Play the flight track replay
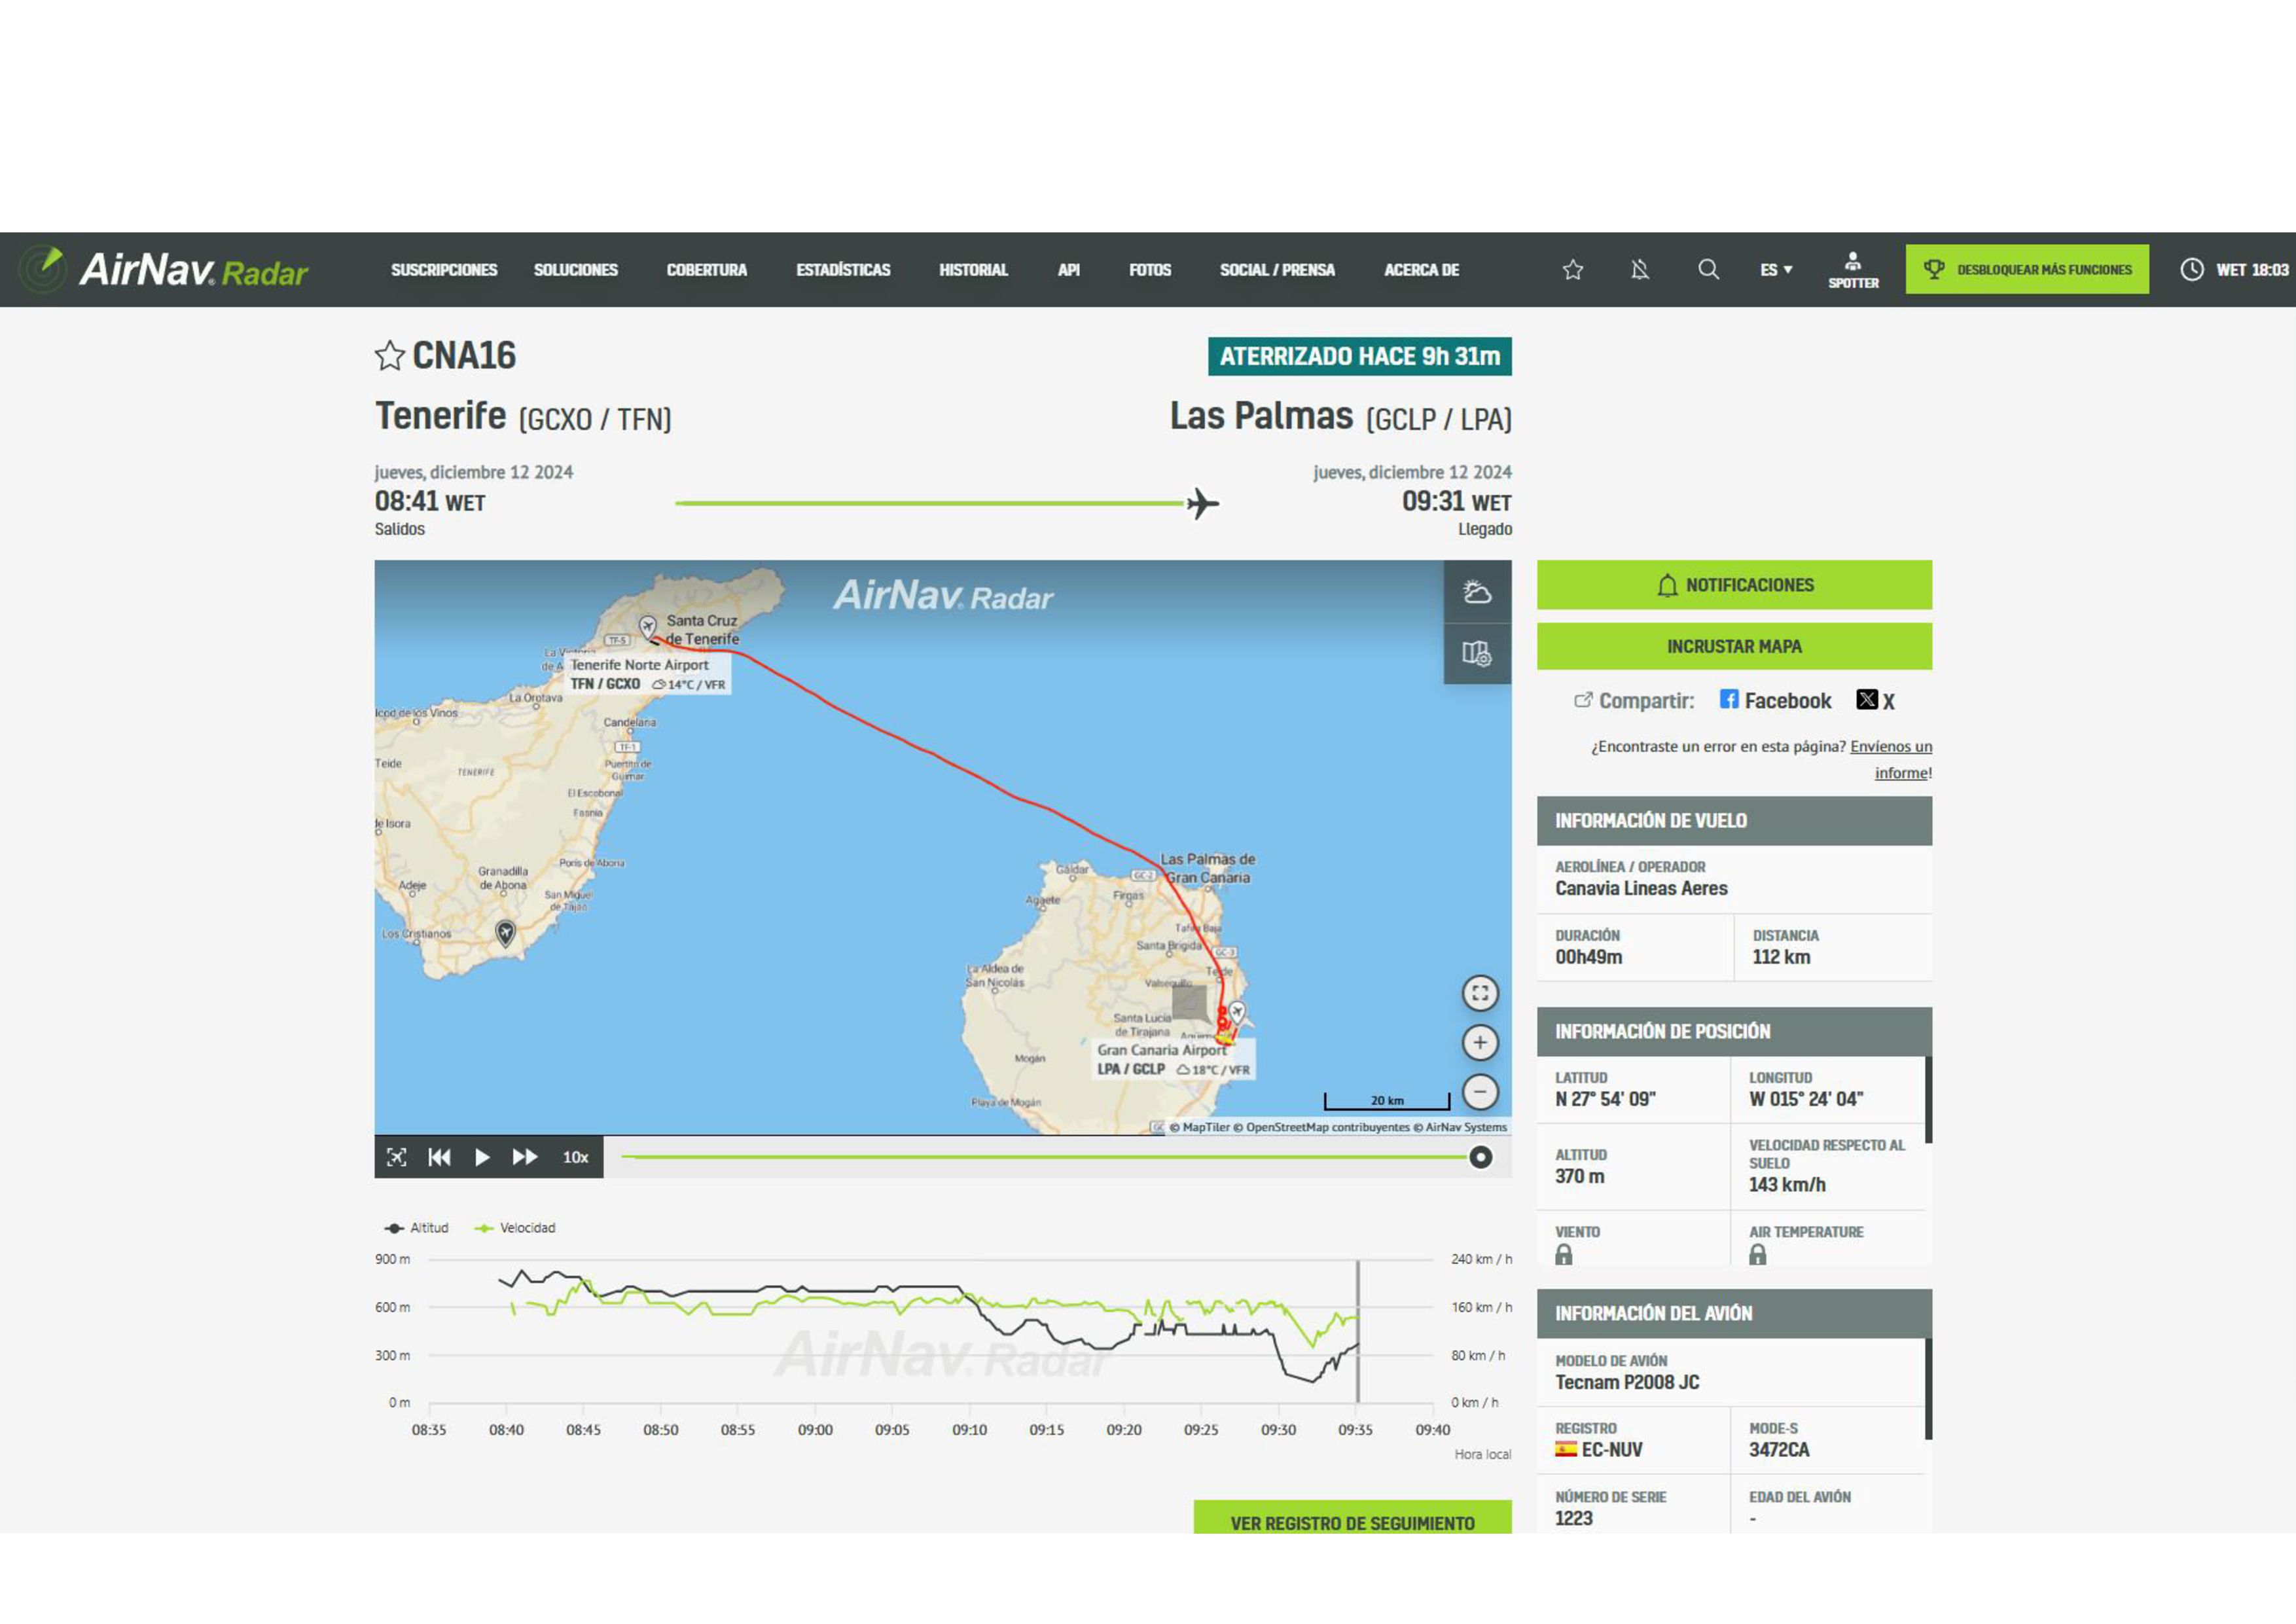This screenshot has height=1624, width=2296. pos(482,1157)
